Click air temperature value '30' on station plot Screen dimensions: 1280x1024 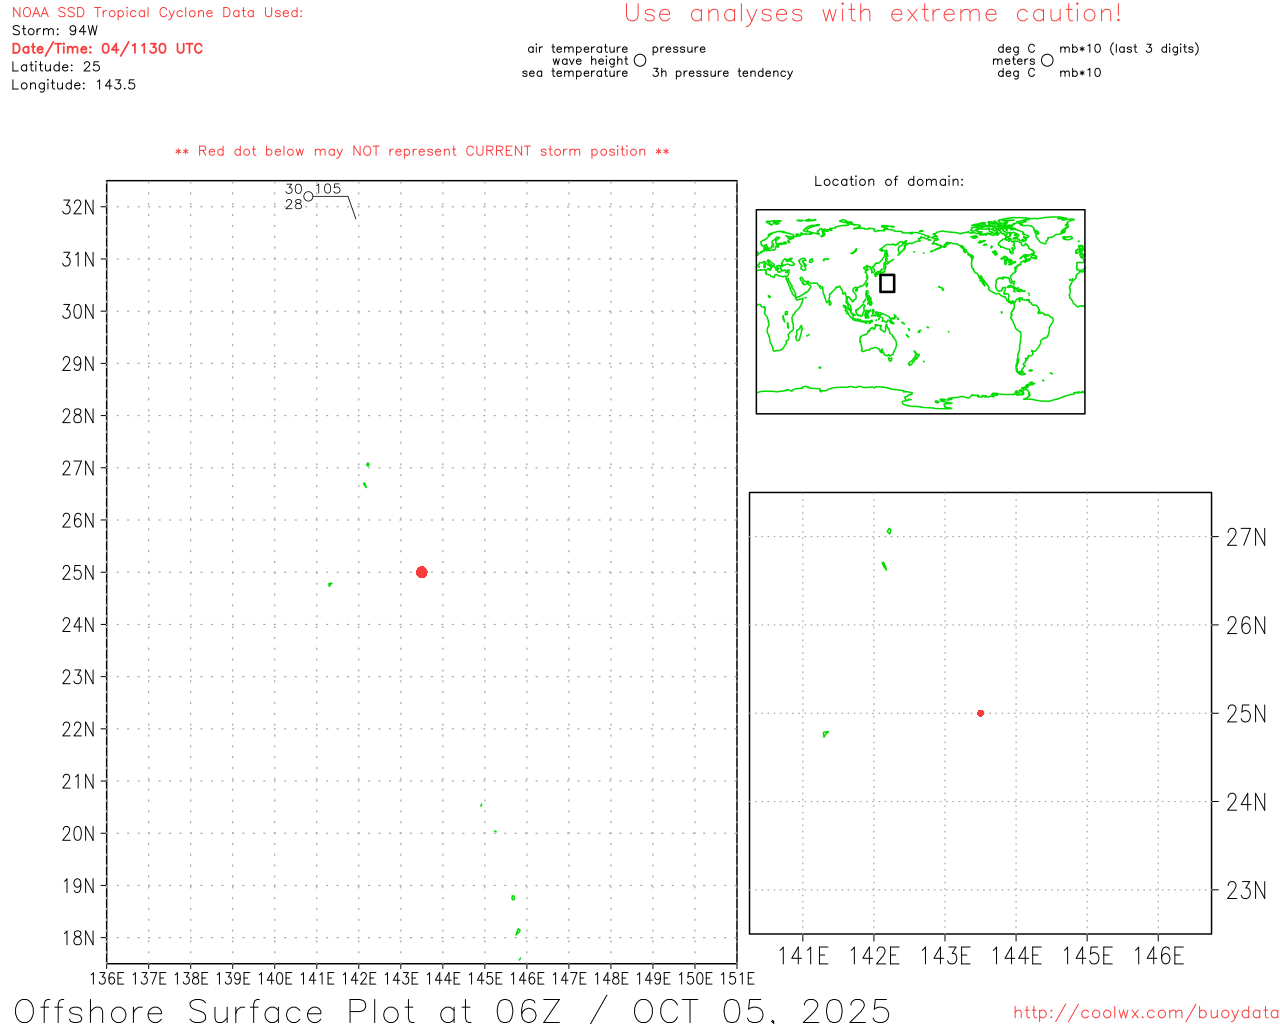pyautogui.click(x=294, y=189)
